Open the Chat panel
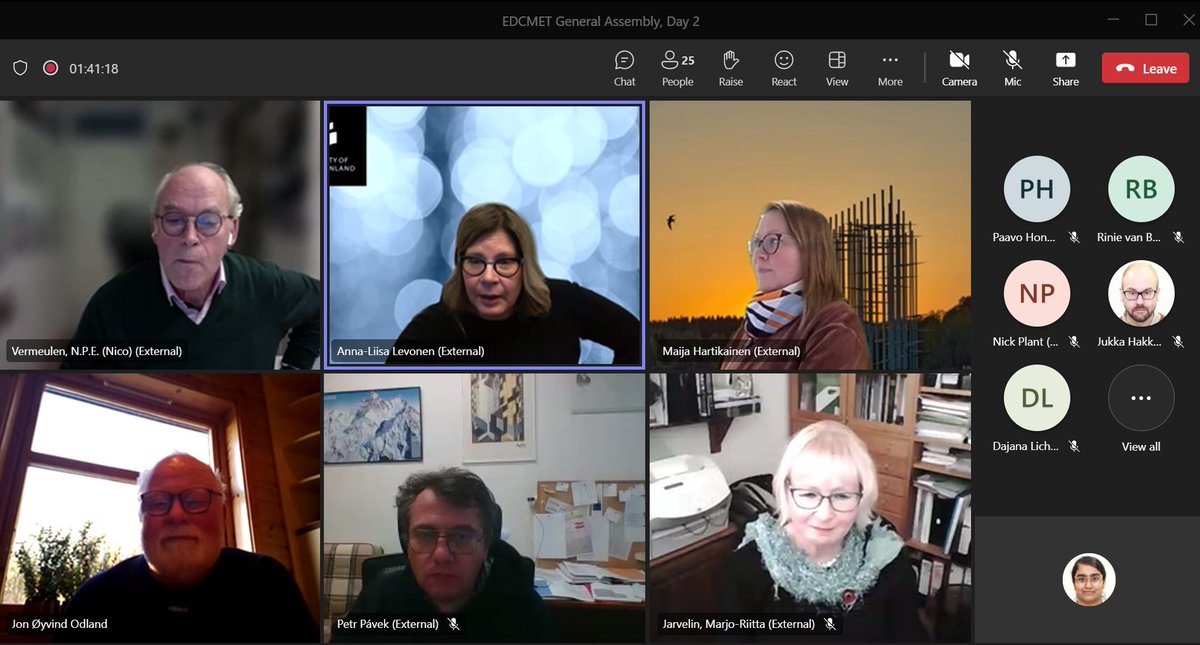 point(624,68)
